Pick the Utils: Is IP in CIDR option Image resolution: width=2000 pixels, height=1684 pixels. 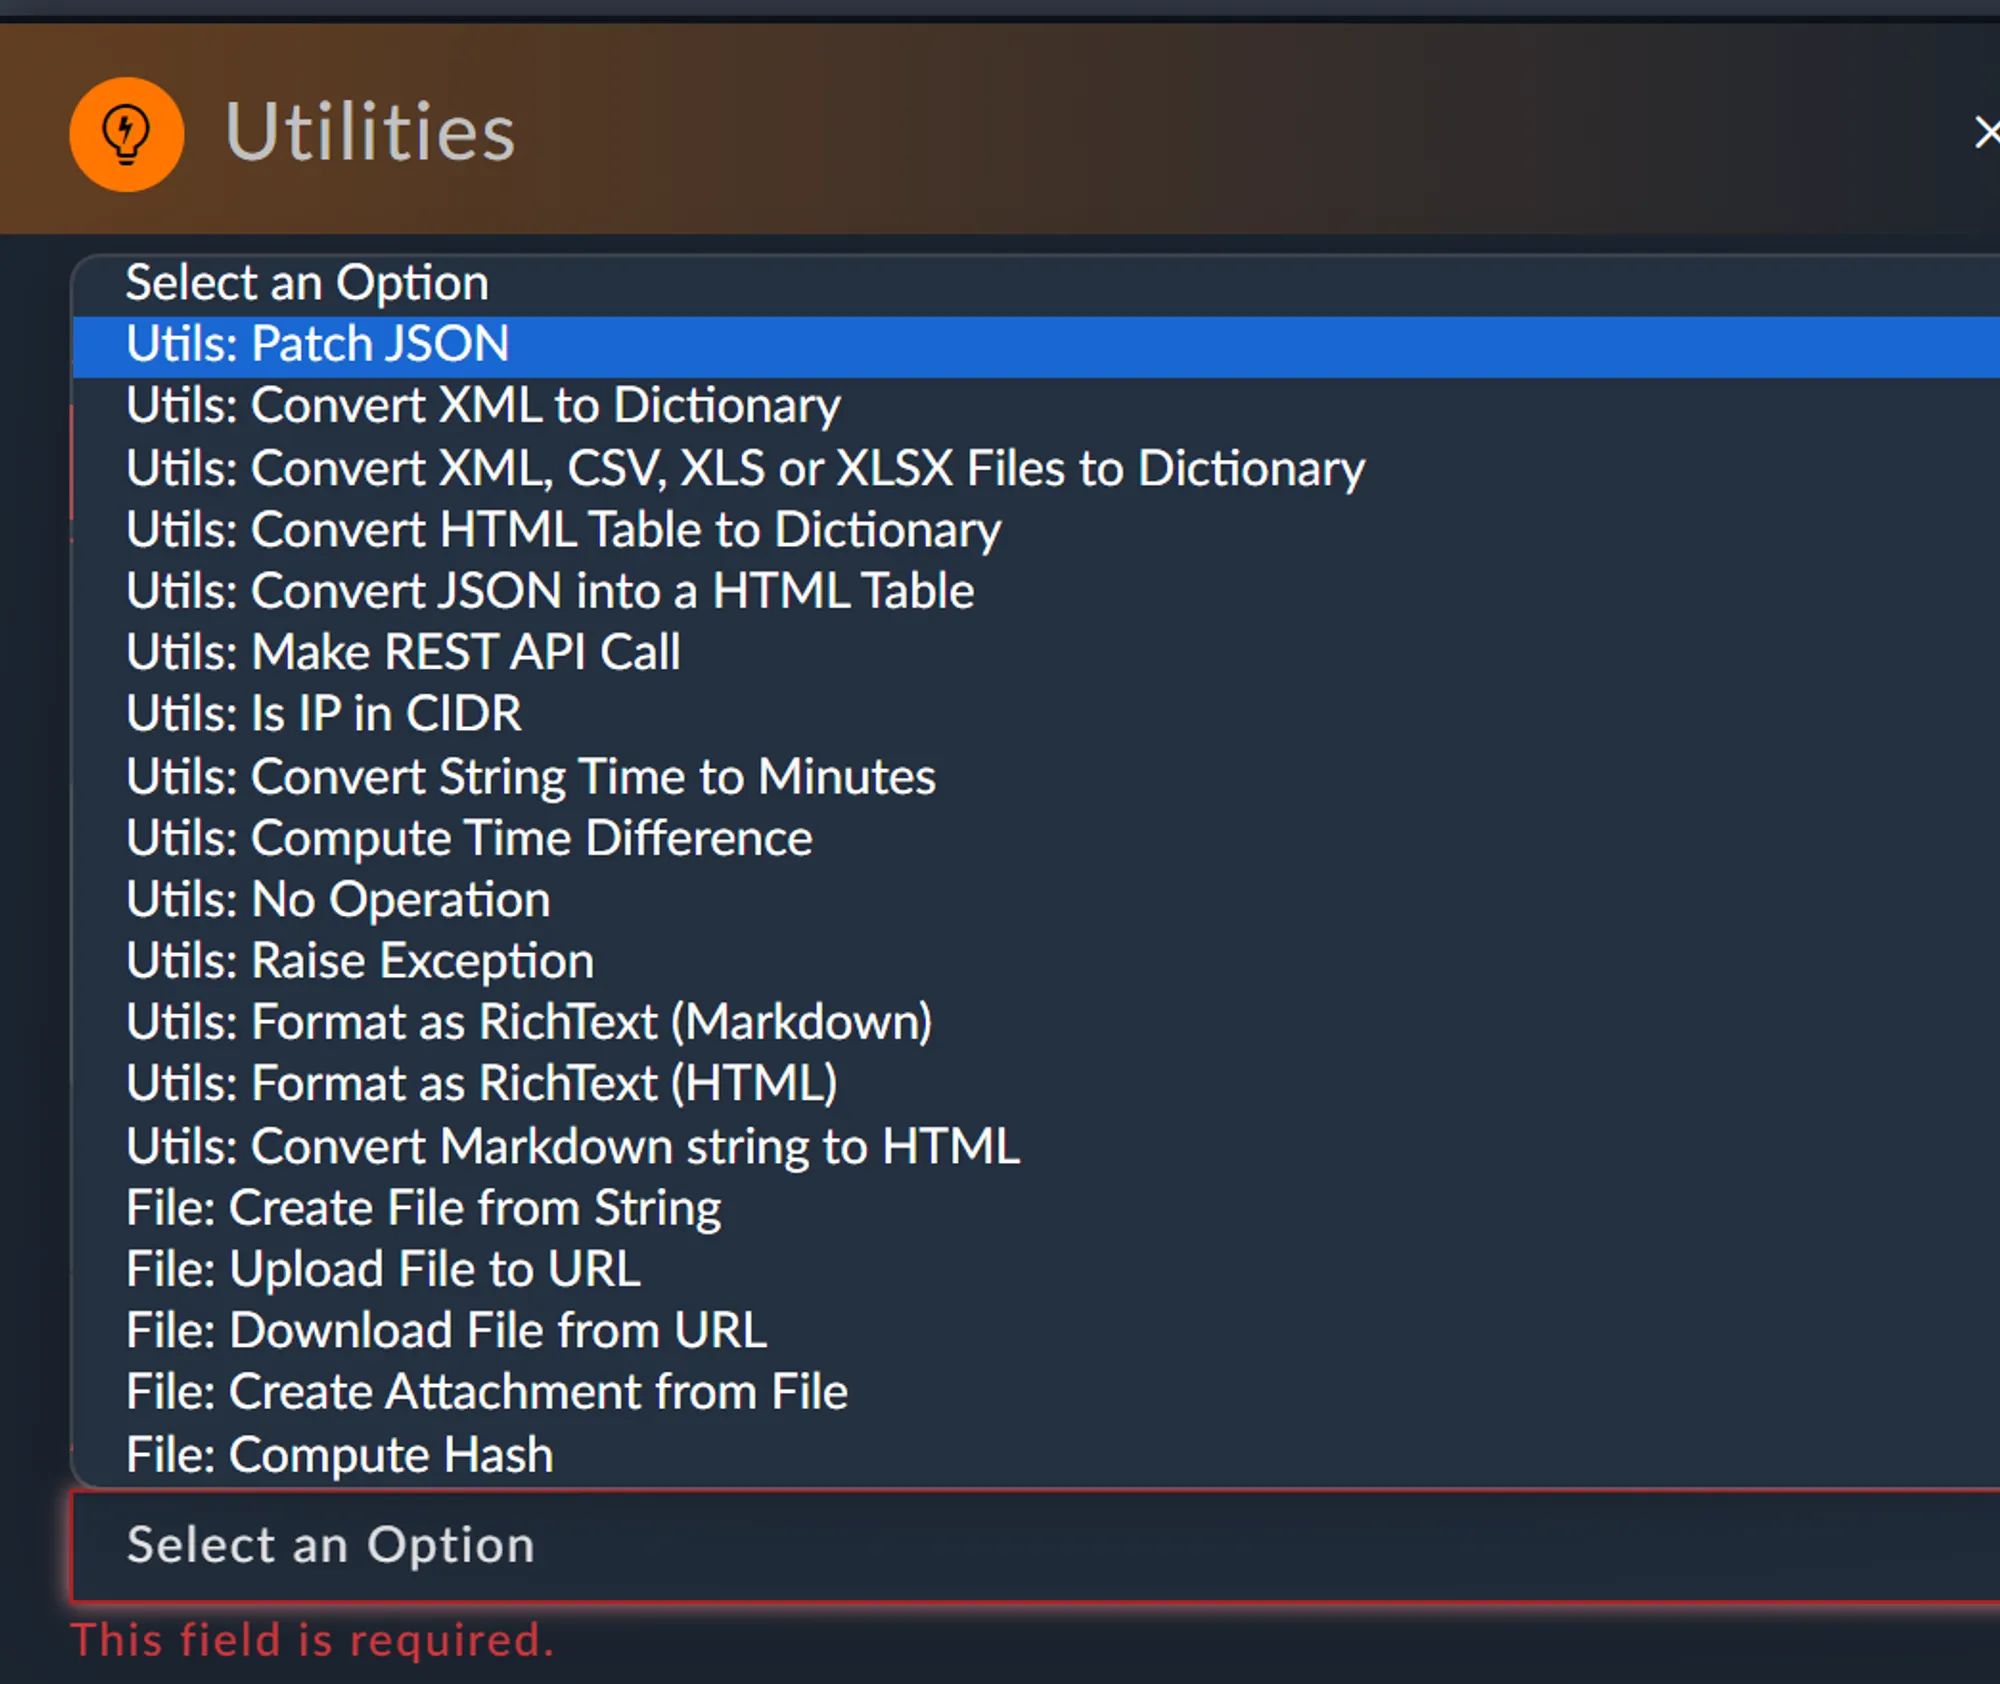(x=323, y=715)
